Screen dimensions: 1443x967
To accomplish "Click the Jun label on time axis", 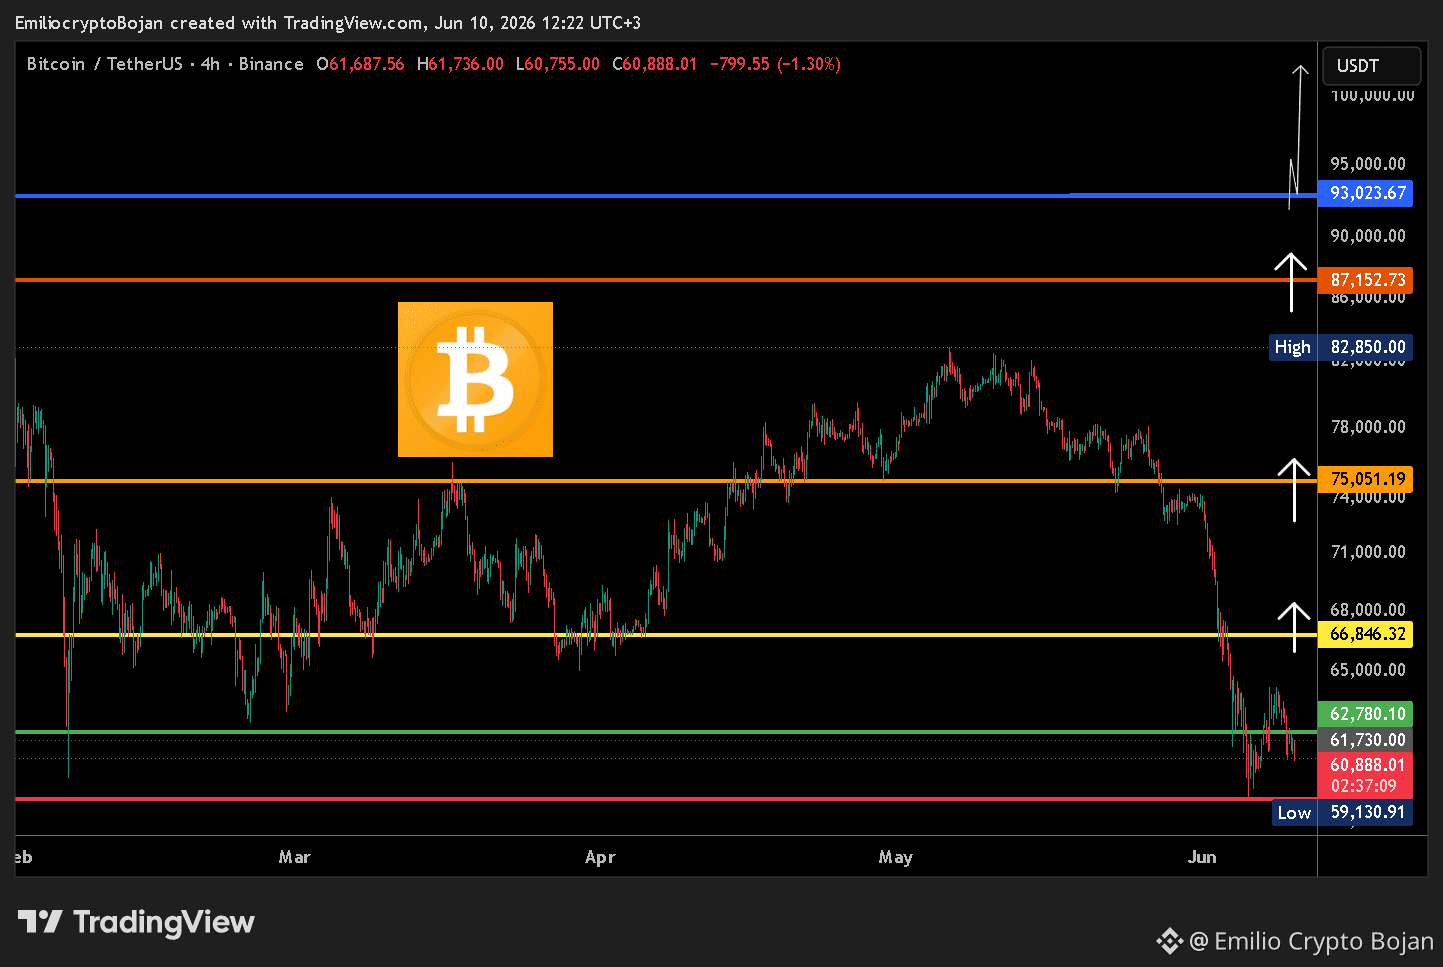I will pos(1201,857).
